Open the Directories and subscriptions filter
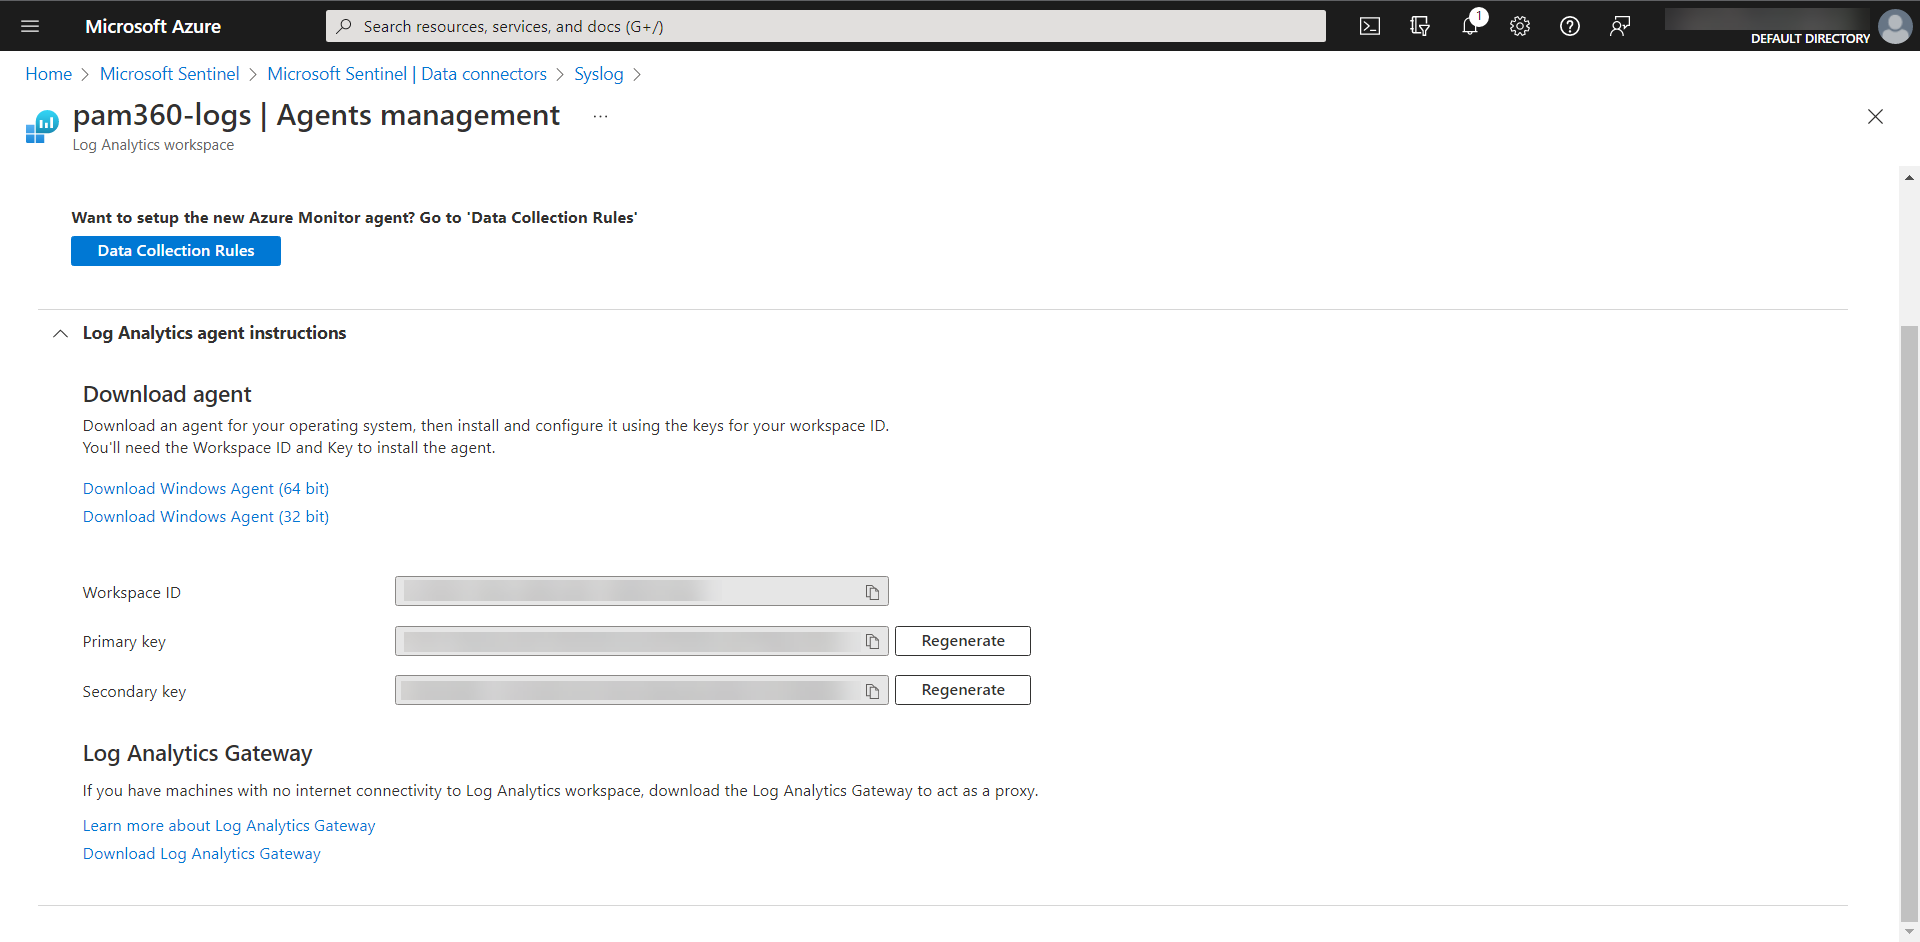Image resolution: width=1920 pixels, height=942 pixels. (x=1420, y=26)
